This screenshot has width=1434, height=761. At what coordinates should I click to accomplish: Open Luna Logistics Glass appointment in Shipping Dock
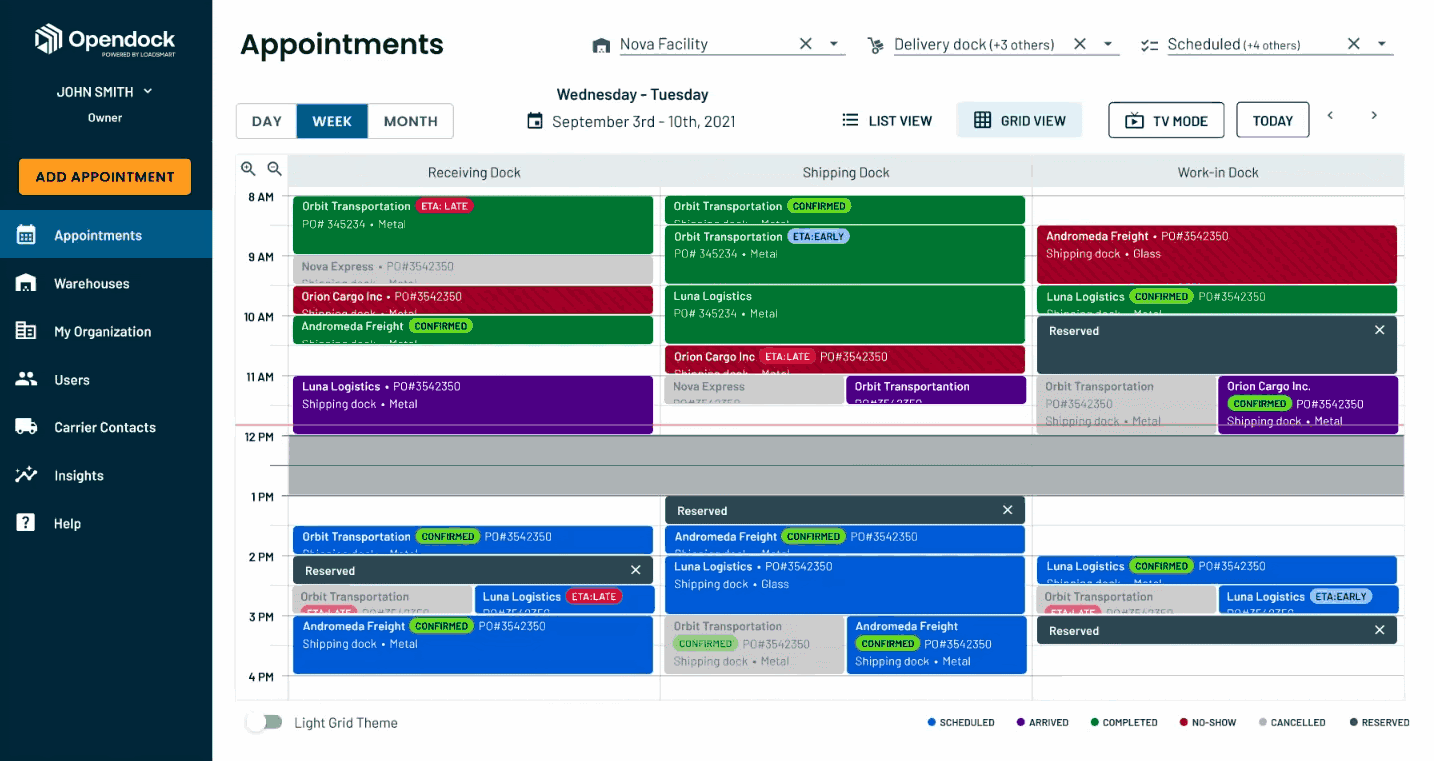(845, 585)
